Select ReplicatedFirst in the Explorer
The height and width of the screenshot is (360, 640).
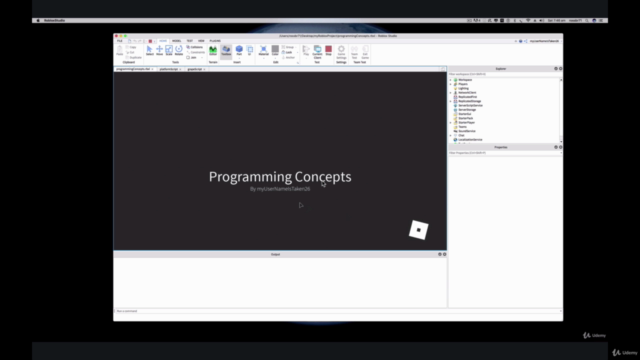pos(467,97)
